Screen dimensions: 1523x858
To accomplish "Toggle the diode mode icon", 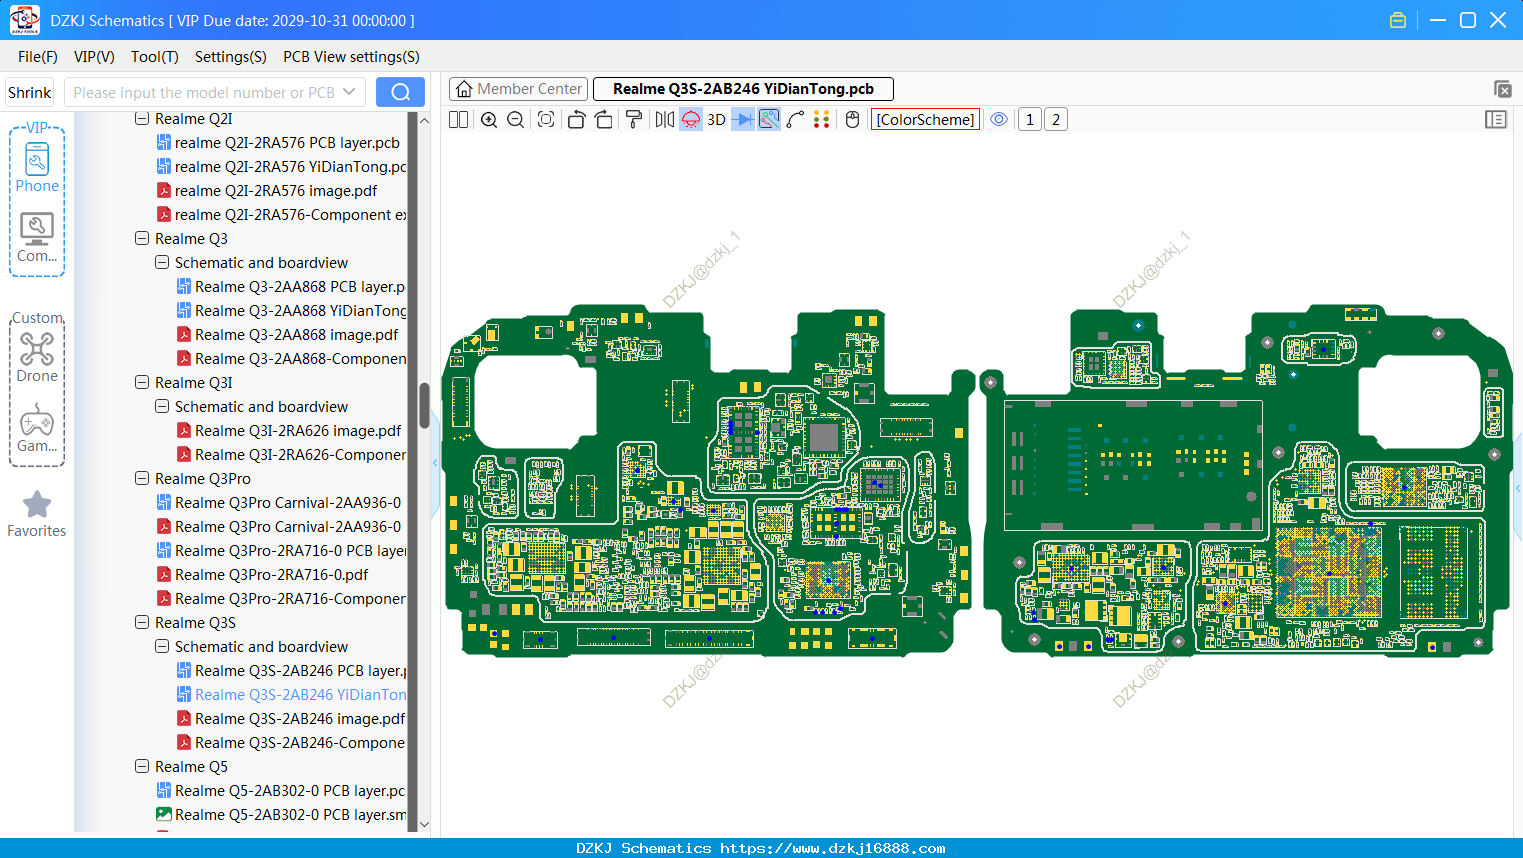I will [743, 120].
